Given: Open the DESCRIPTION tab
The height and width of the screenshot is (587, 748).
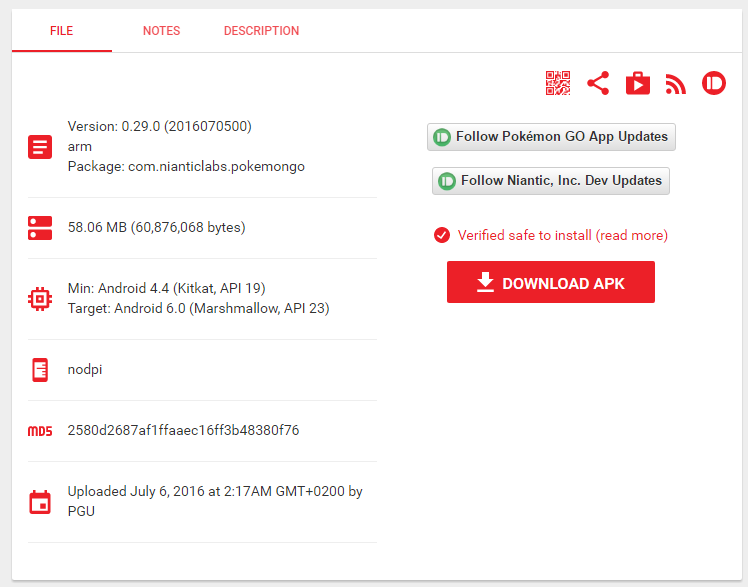Looking at the screenshot, I should point(261,31).
